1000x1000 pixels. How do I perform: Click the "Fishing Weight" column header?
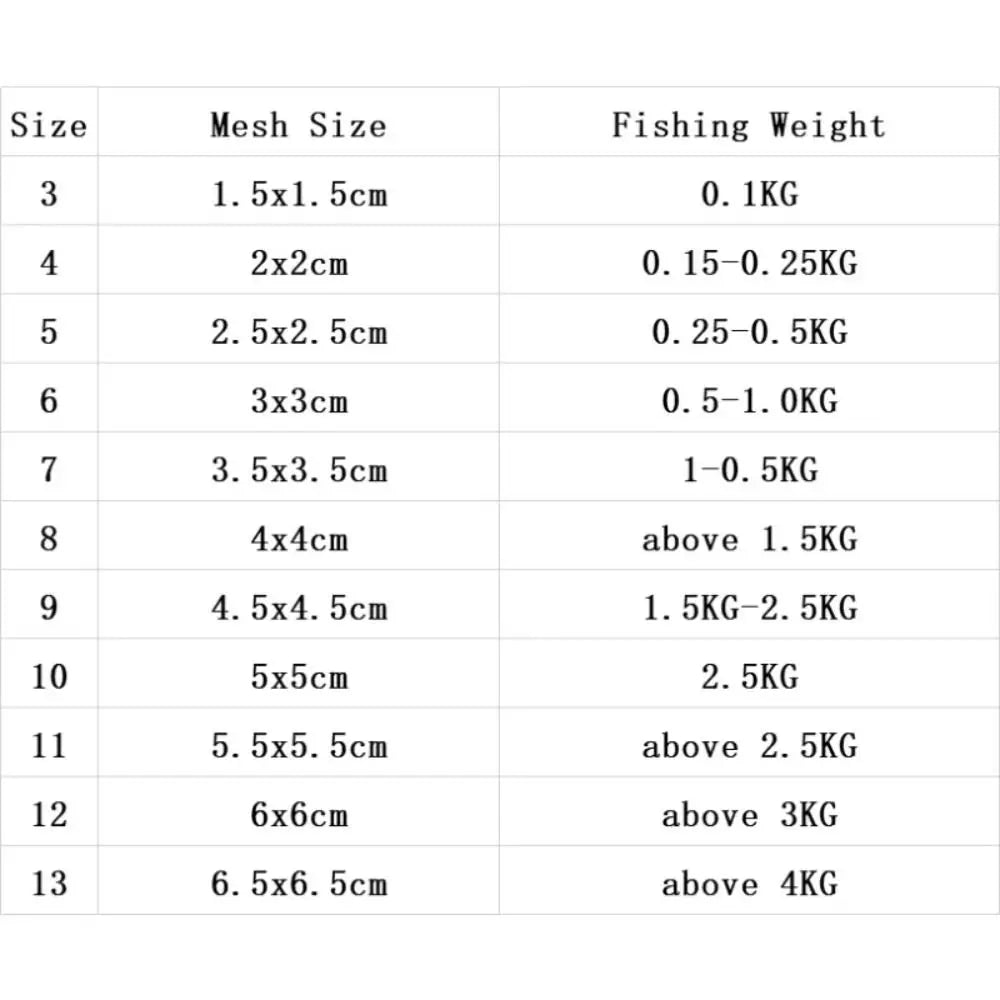point(749,125)
